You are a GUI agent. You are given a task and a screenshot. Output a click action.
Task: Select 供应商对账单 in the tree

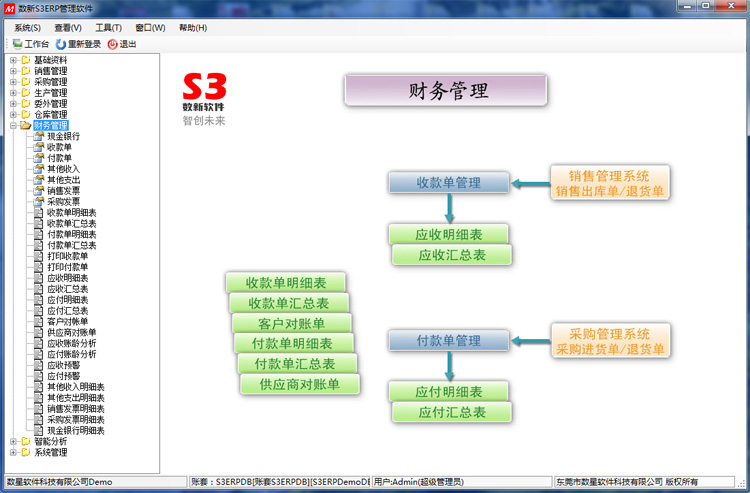pyautogui.click(x=72, y=332)
